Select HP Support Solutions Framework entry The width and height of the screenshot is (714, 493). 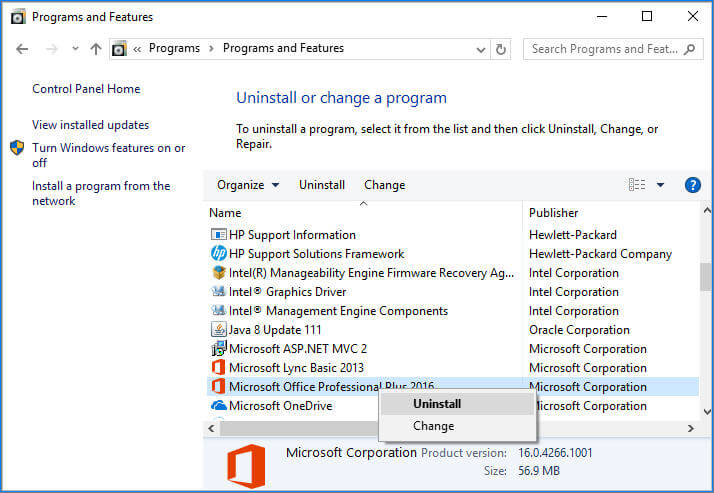click(316, 254)
